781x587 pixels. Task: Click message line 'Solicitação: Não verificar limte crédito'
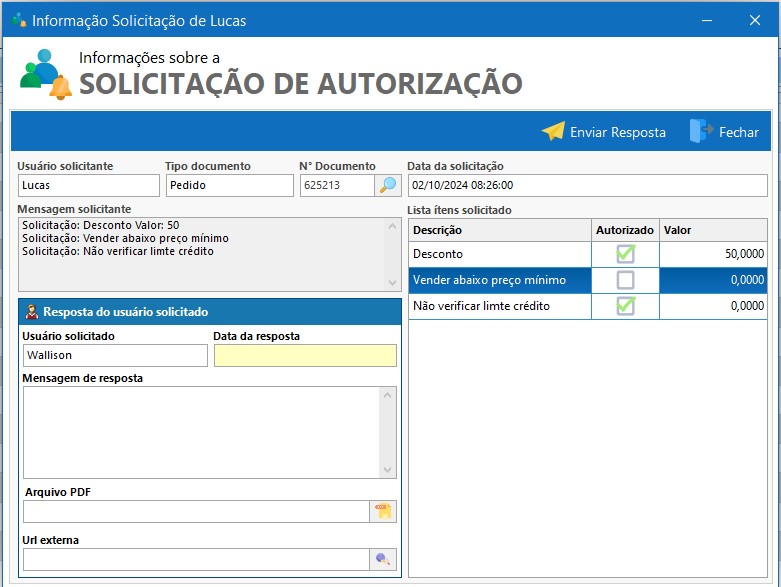tap(118, 251)
